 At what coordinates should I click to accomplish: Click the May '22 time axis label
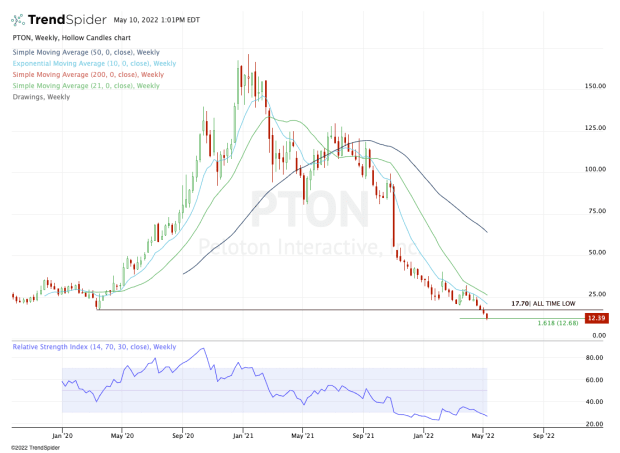click(x=483, y=436)
